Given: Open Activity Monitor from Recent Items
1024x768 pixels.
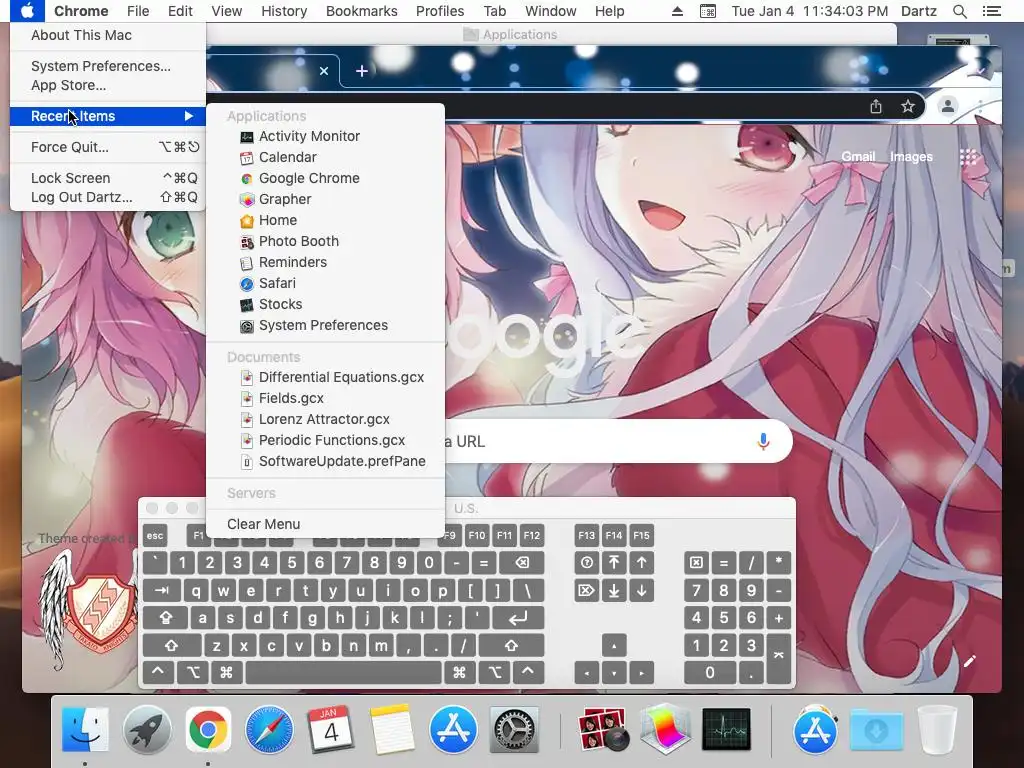Looking at the screenshot, I should click(325, 136).
